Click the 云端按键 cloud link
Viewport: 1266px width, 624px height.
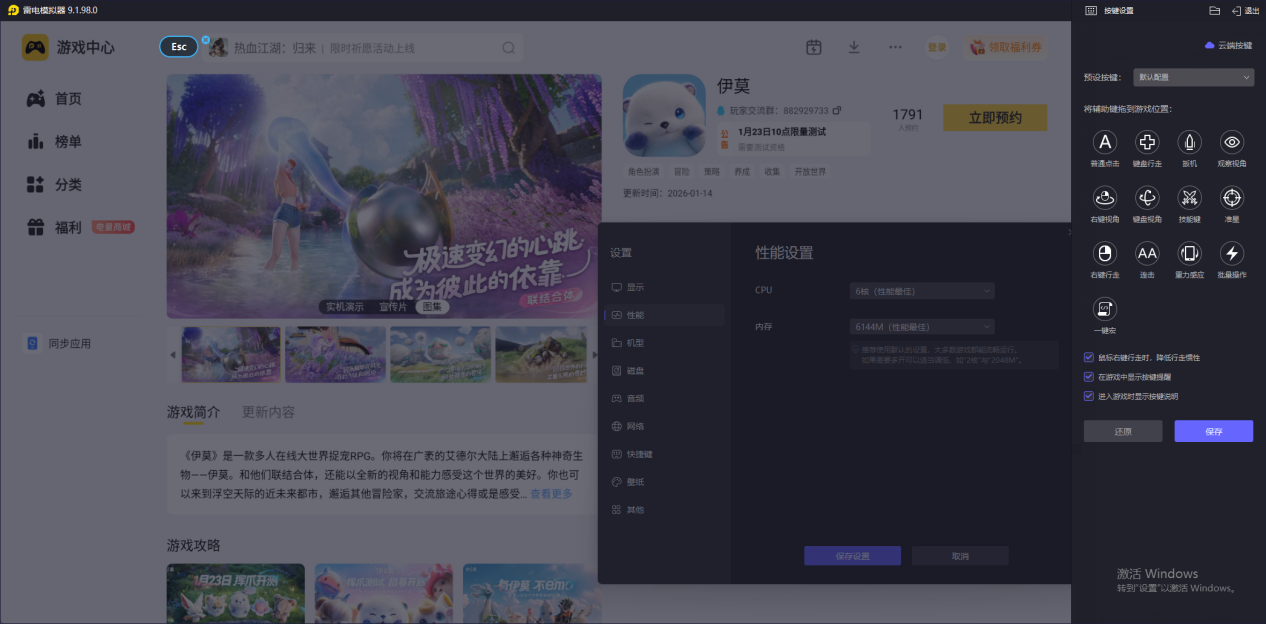pyautogui.click(x=1229, y=46)
